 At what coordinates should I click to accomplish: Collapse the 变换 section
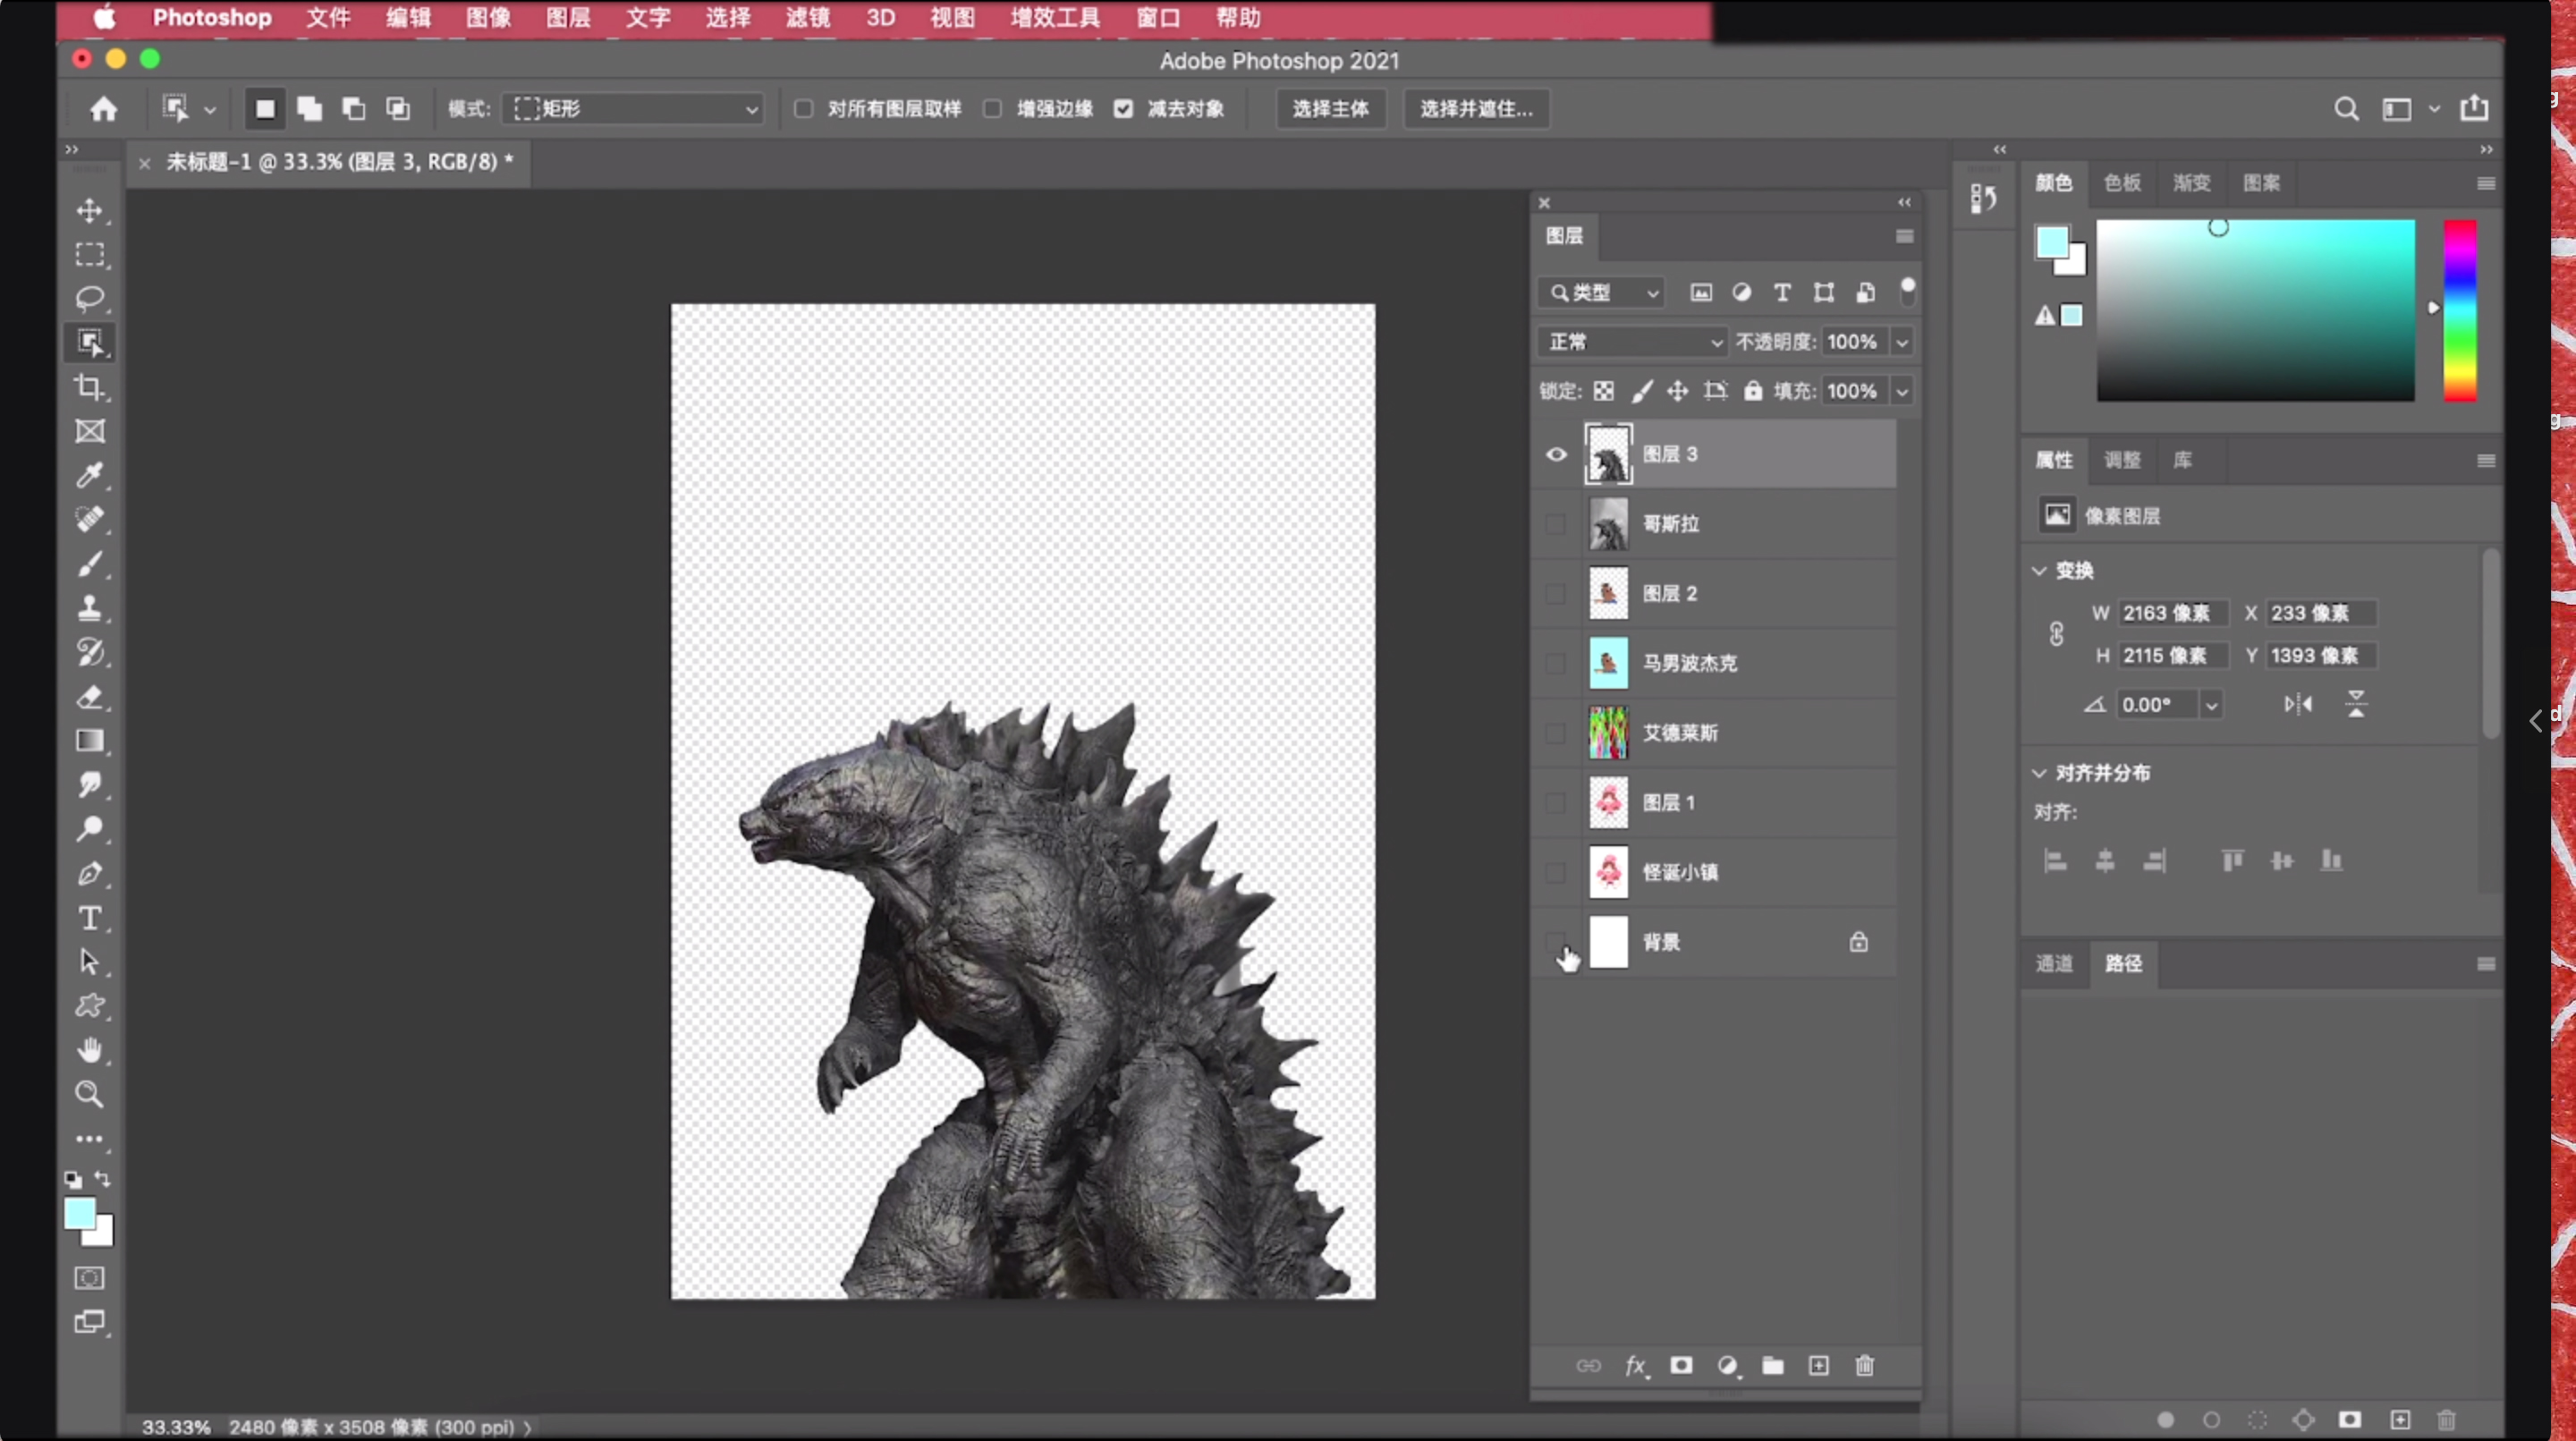point(2039,570)
